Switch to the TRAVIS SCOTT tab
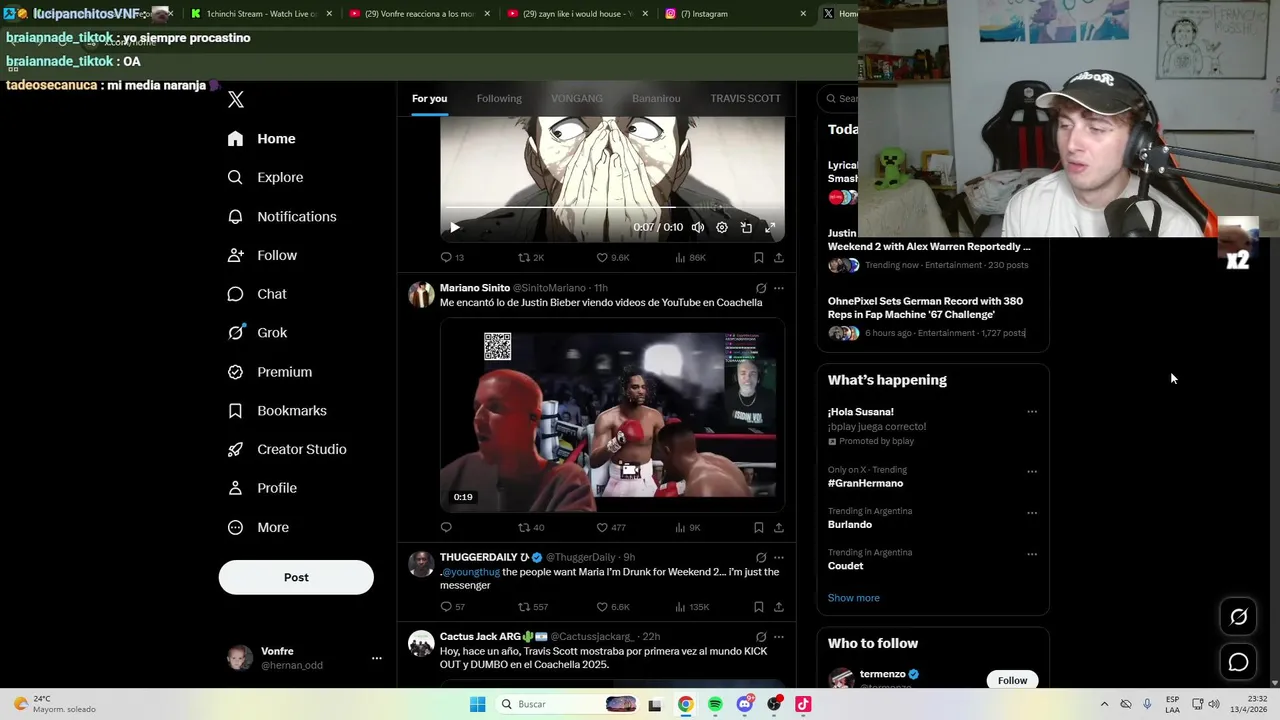Image resolution: width=1280 pixels, height=720 pixels. (745, 98)
